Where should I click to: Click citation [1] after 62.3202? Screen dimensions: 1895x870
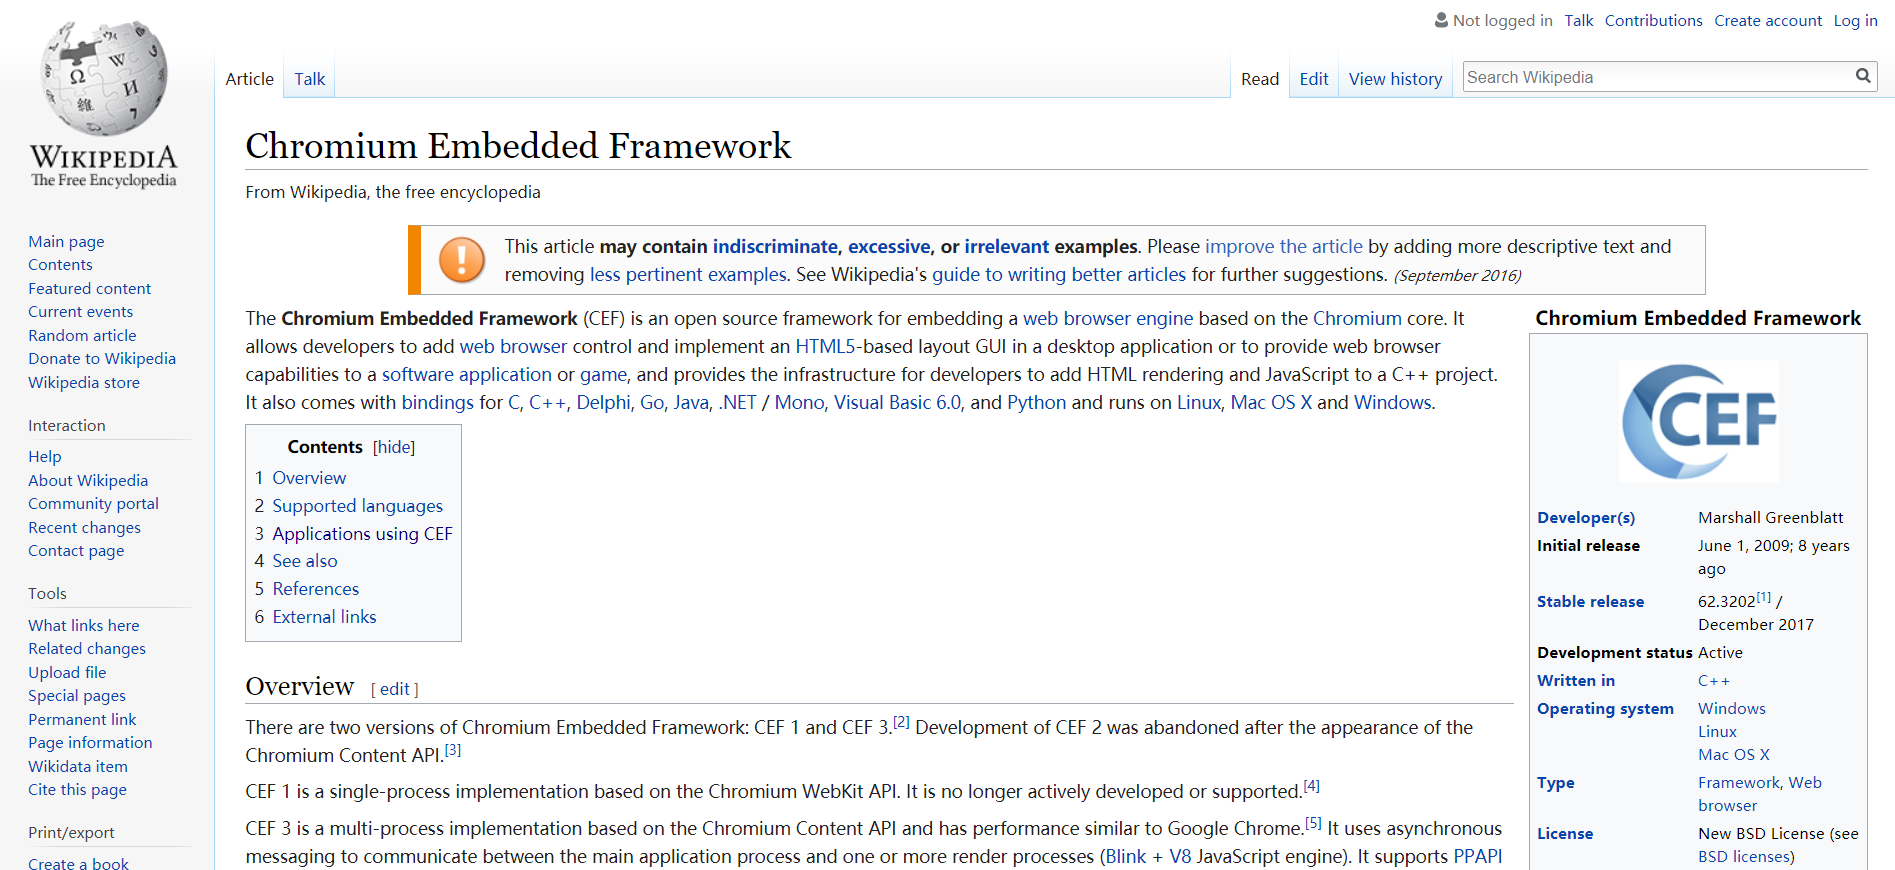coord(1763,597)
